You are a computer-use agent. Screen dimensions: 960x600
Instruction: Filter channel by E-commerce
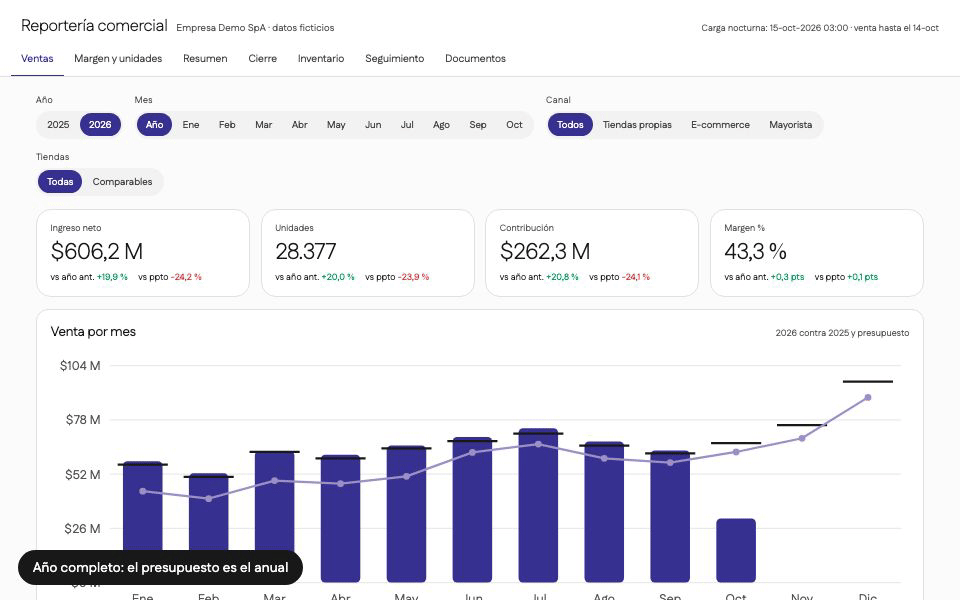click(721, 125)
